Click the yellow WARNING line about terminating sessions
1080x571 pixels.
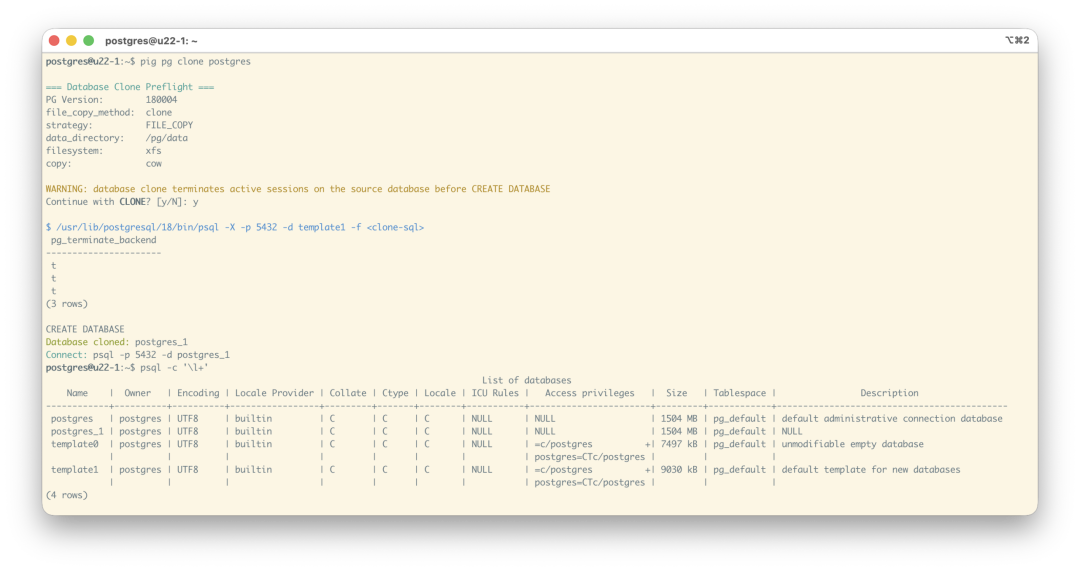pyautogui.click(x=298, y=189)
